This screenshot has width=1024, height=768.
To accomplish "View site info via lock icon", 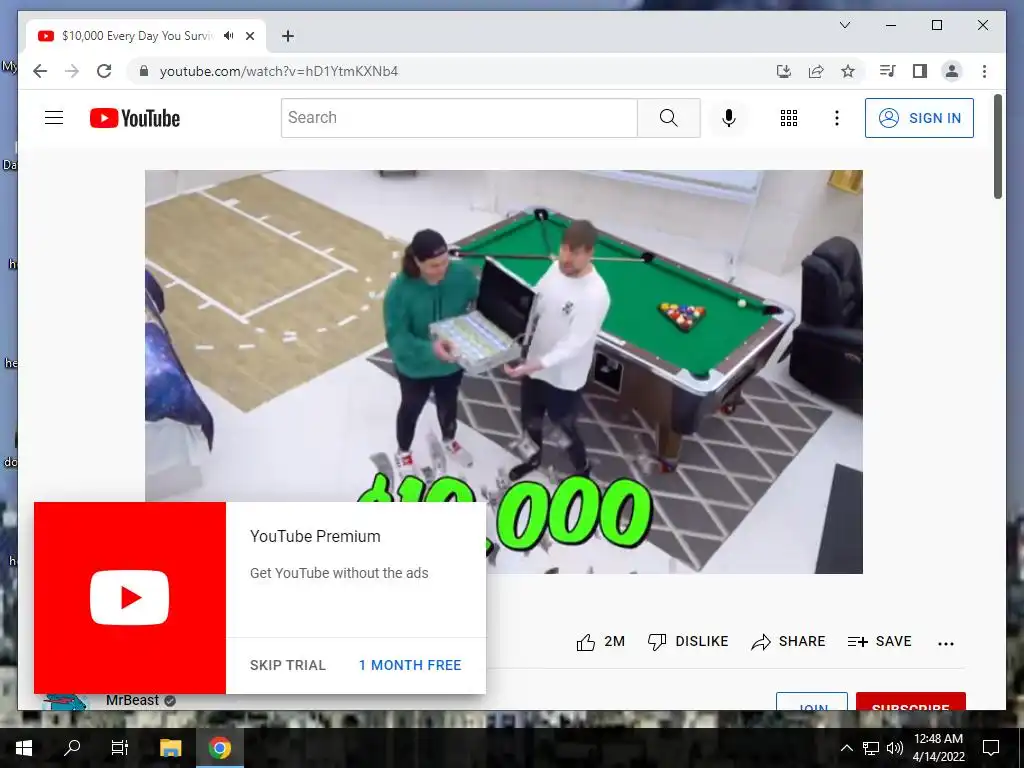I will [x=144, y=71].
